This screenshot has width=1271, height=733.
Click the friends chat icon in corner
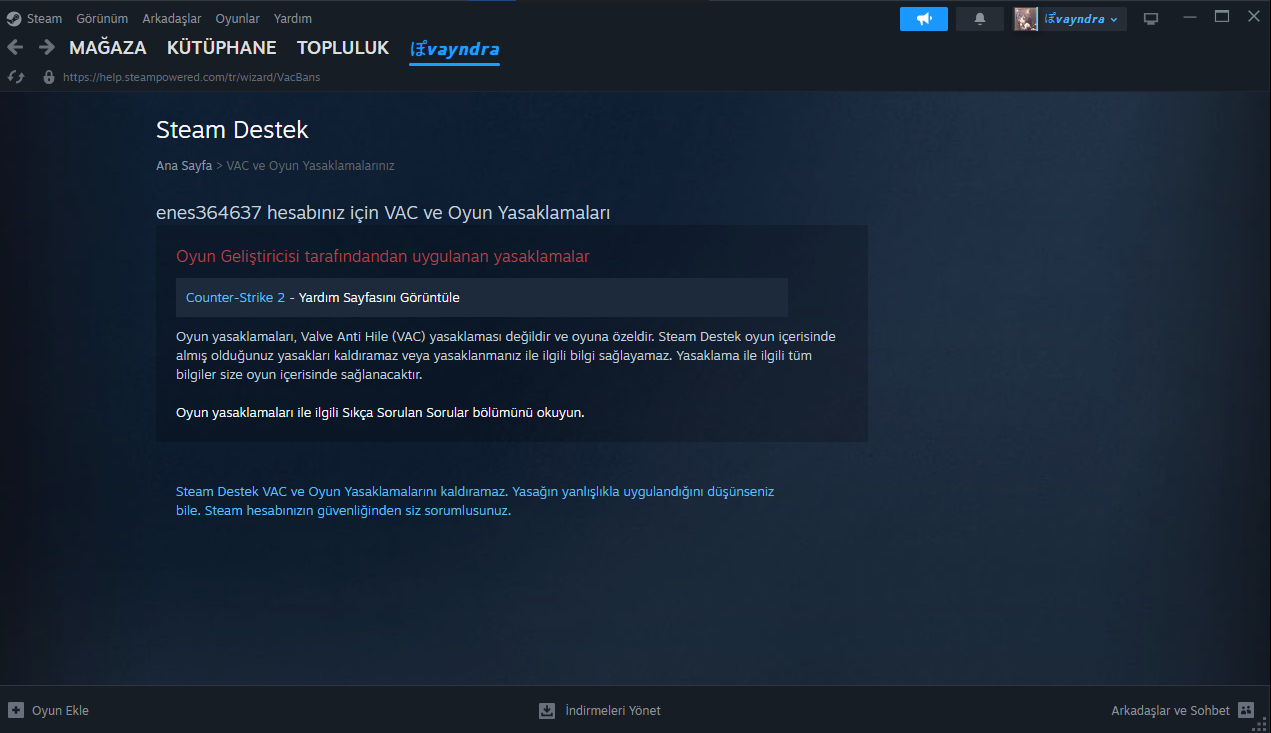1246,710
